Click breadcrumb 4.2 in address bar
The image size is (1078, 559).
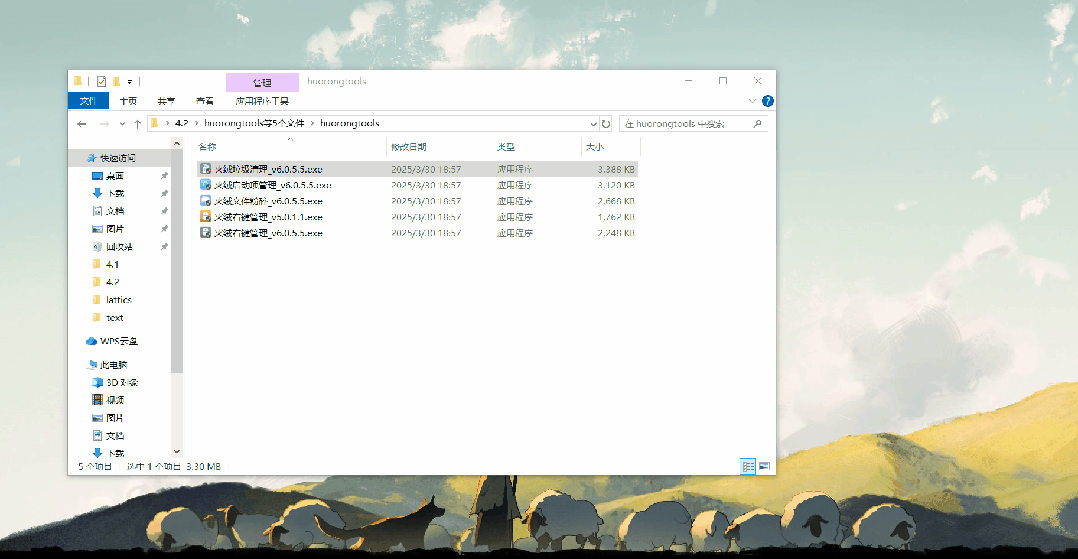click(182, 124)
